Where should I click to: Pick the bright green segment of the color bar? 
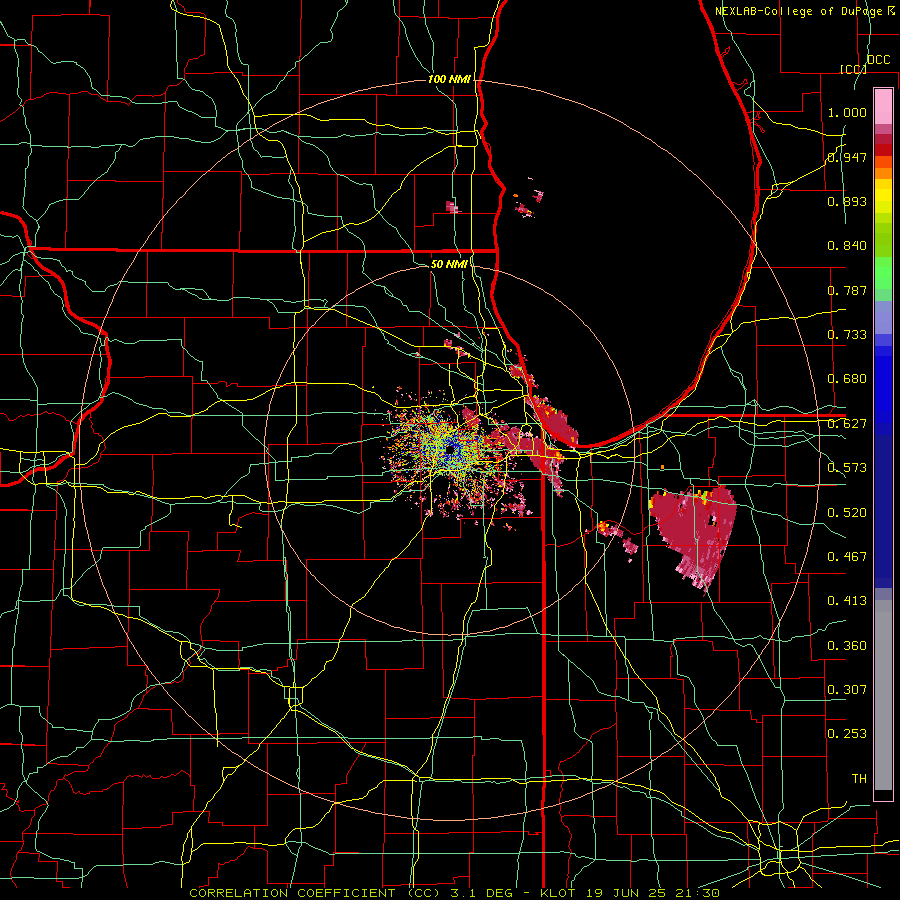tap(883, 273)
